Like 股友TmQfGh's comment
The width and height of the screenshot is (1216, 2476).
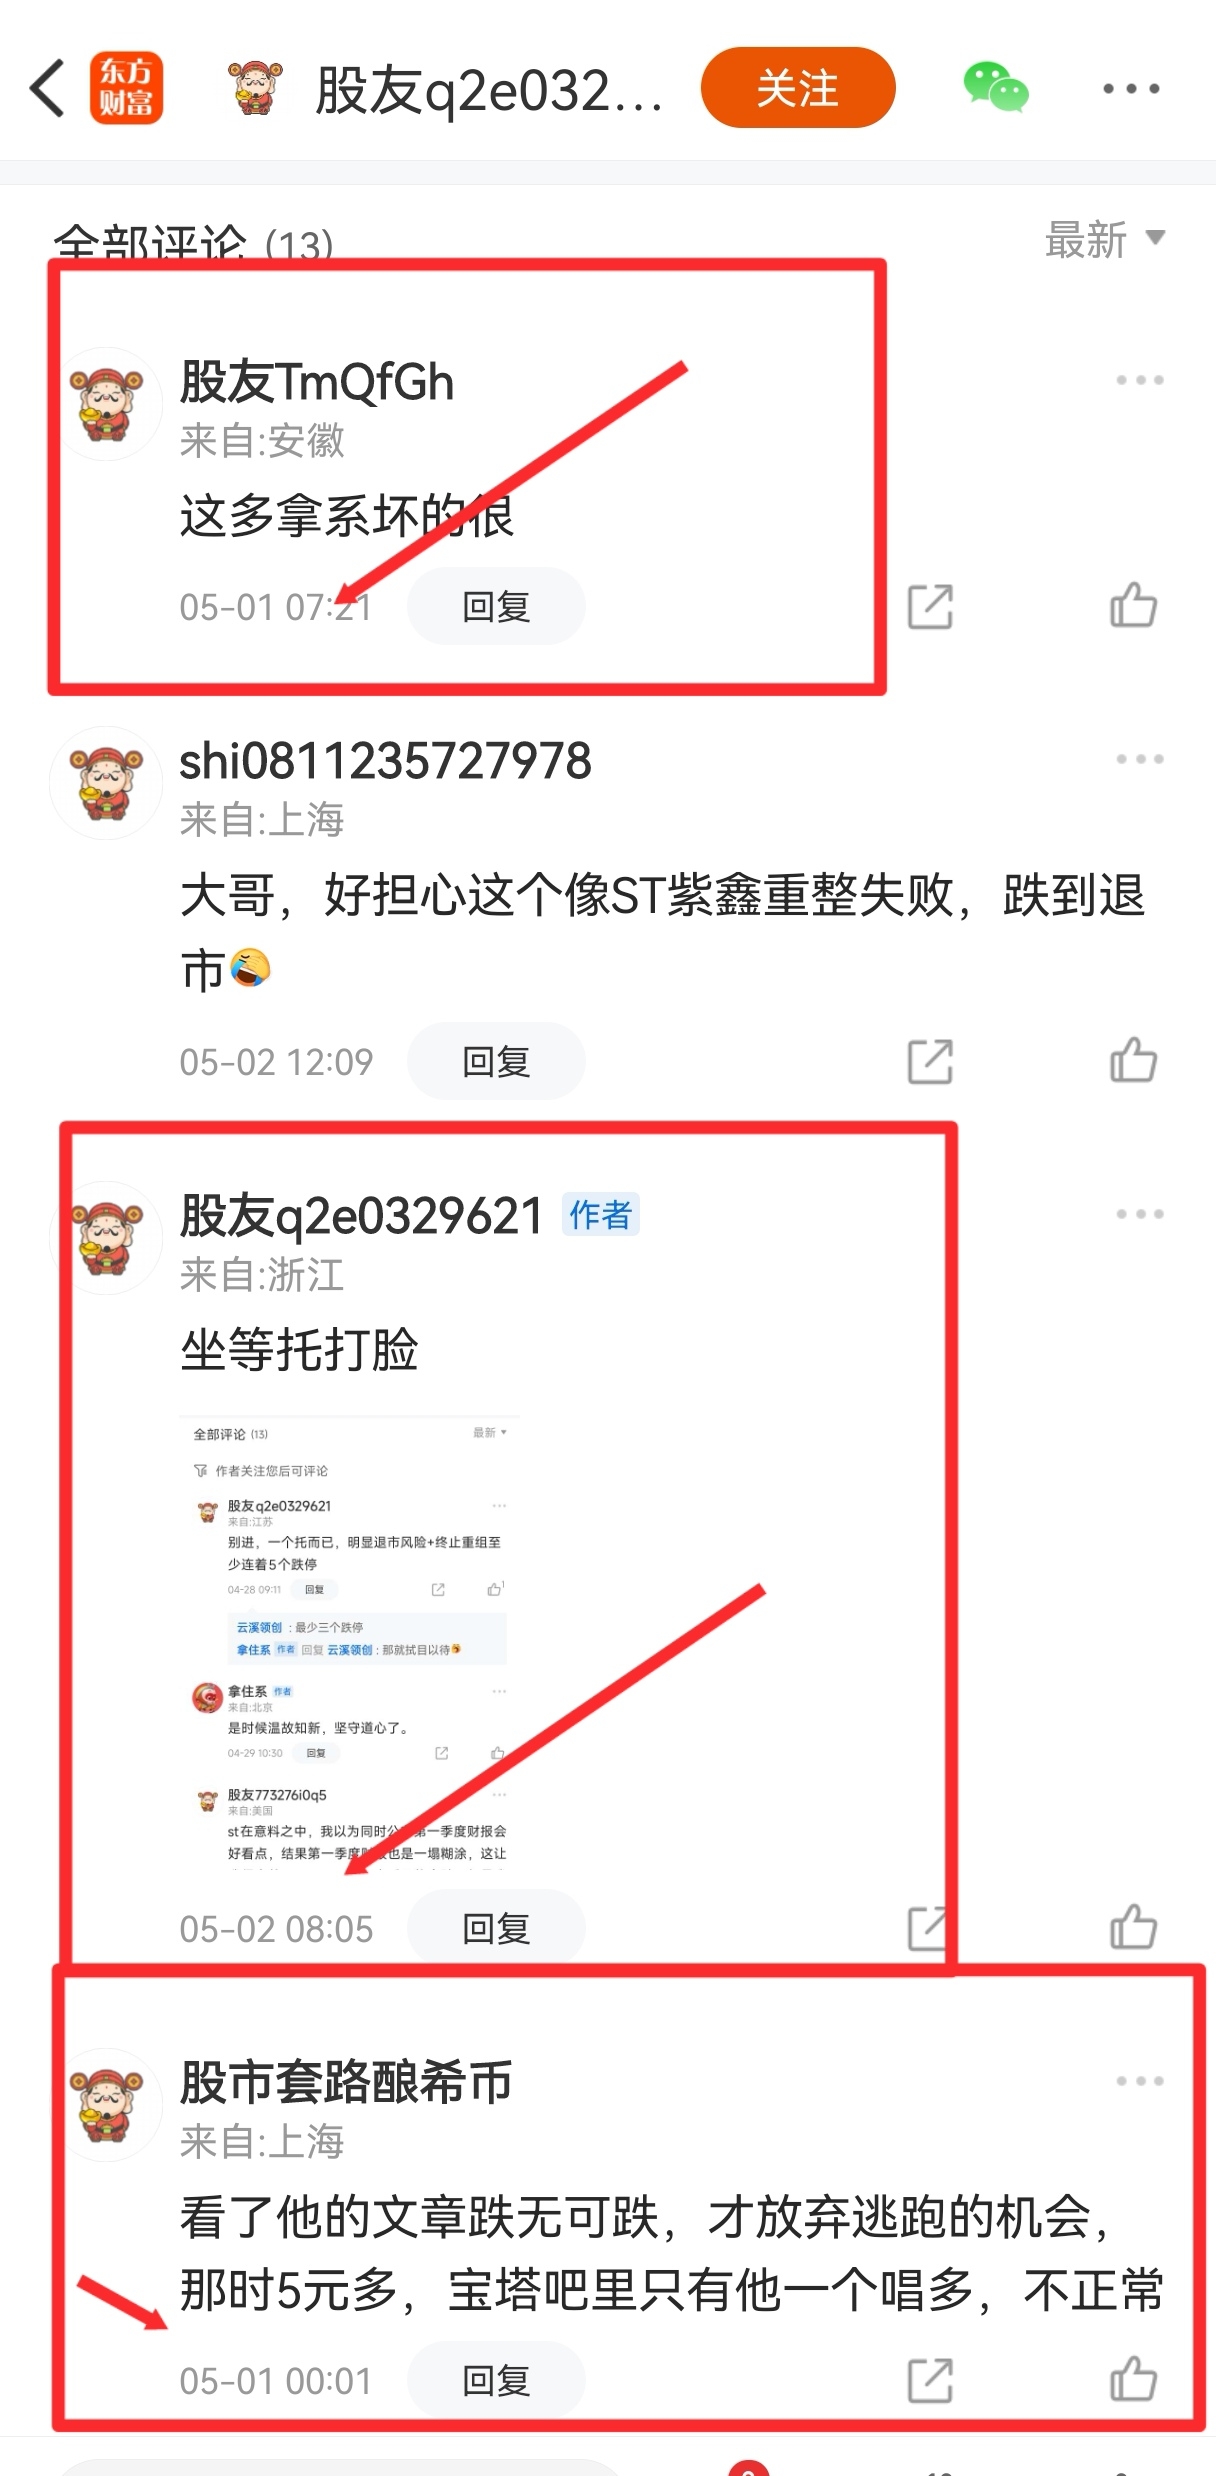[x=1134, y=605]
